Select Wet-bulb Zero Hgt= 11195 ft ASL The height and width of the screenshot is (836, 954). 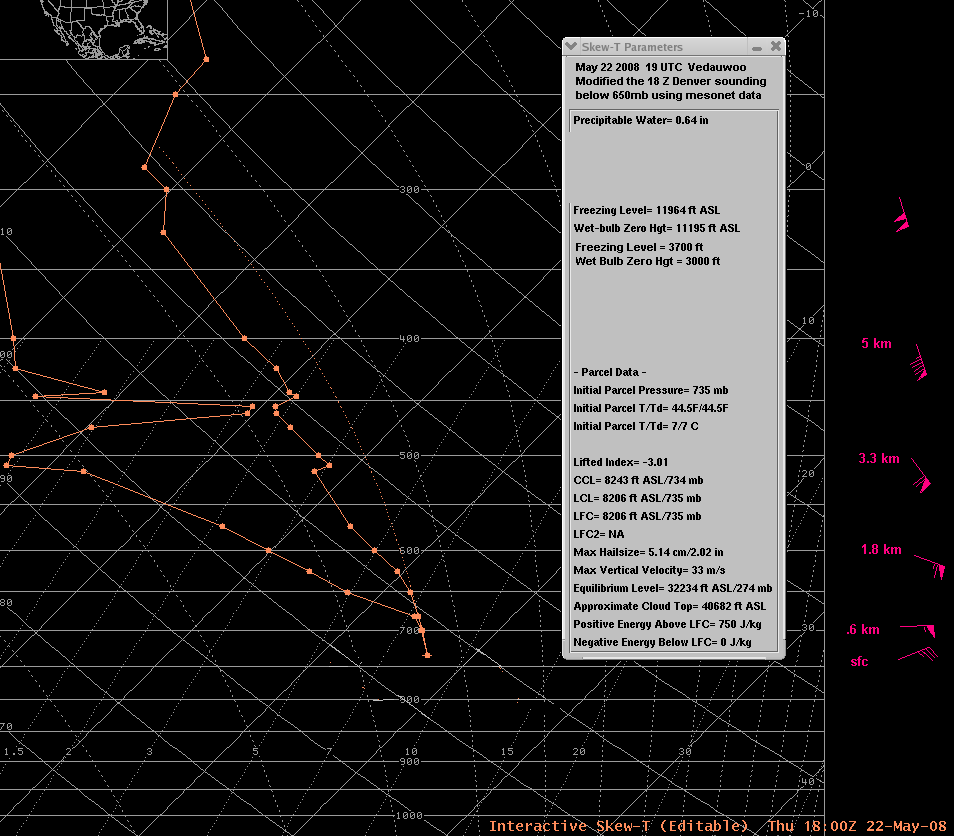pyautogui.click(x=657, y=228)
